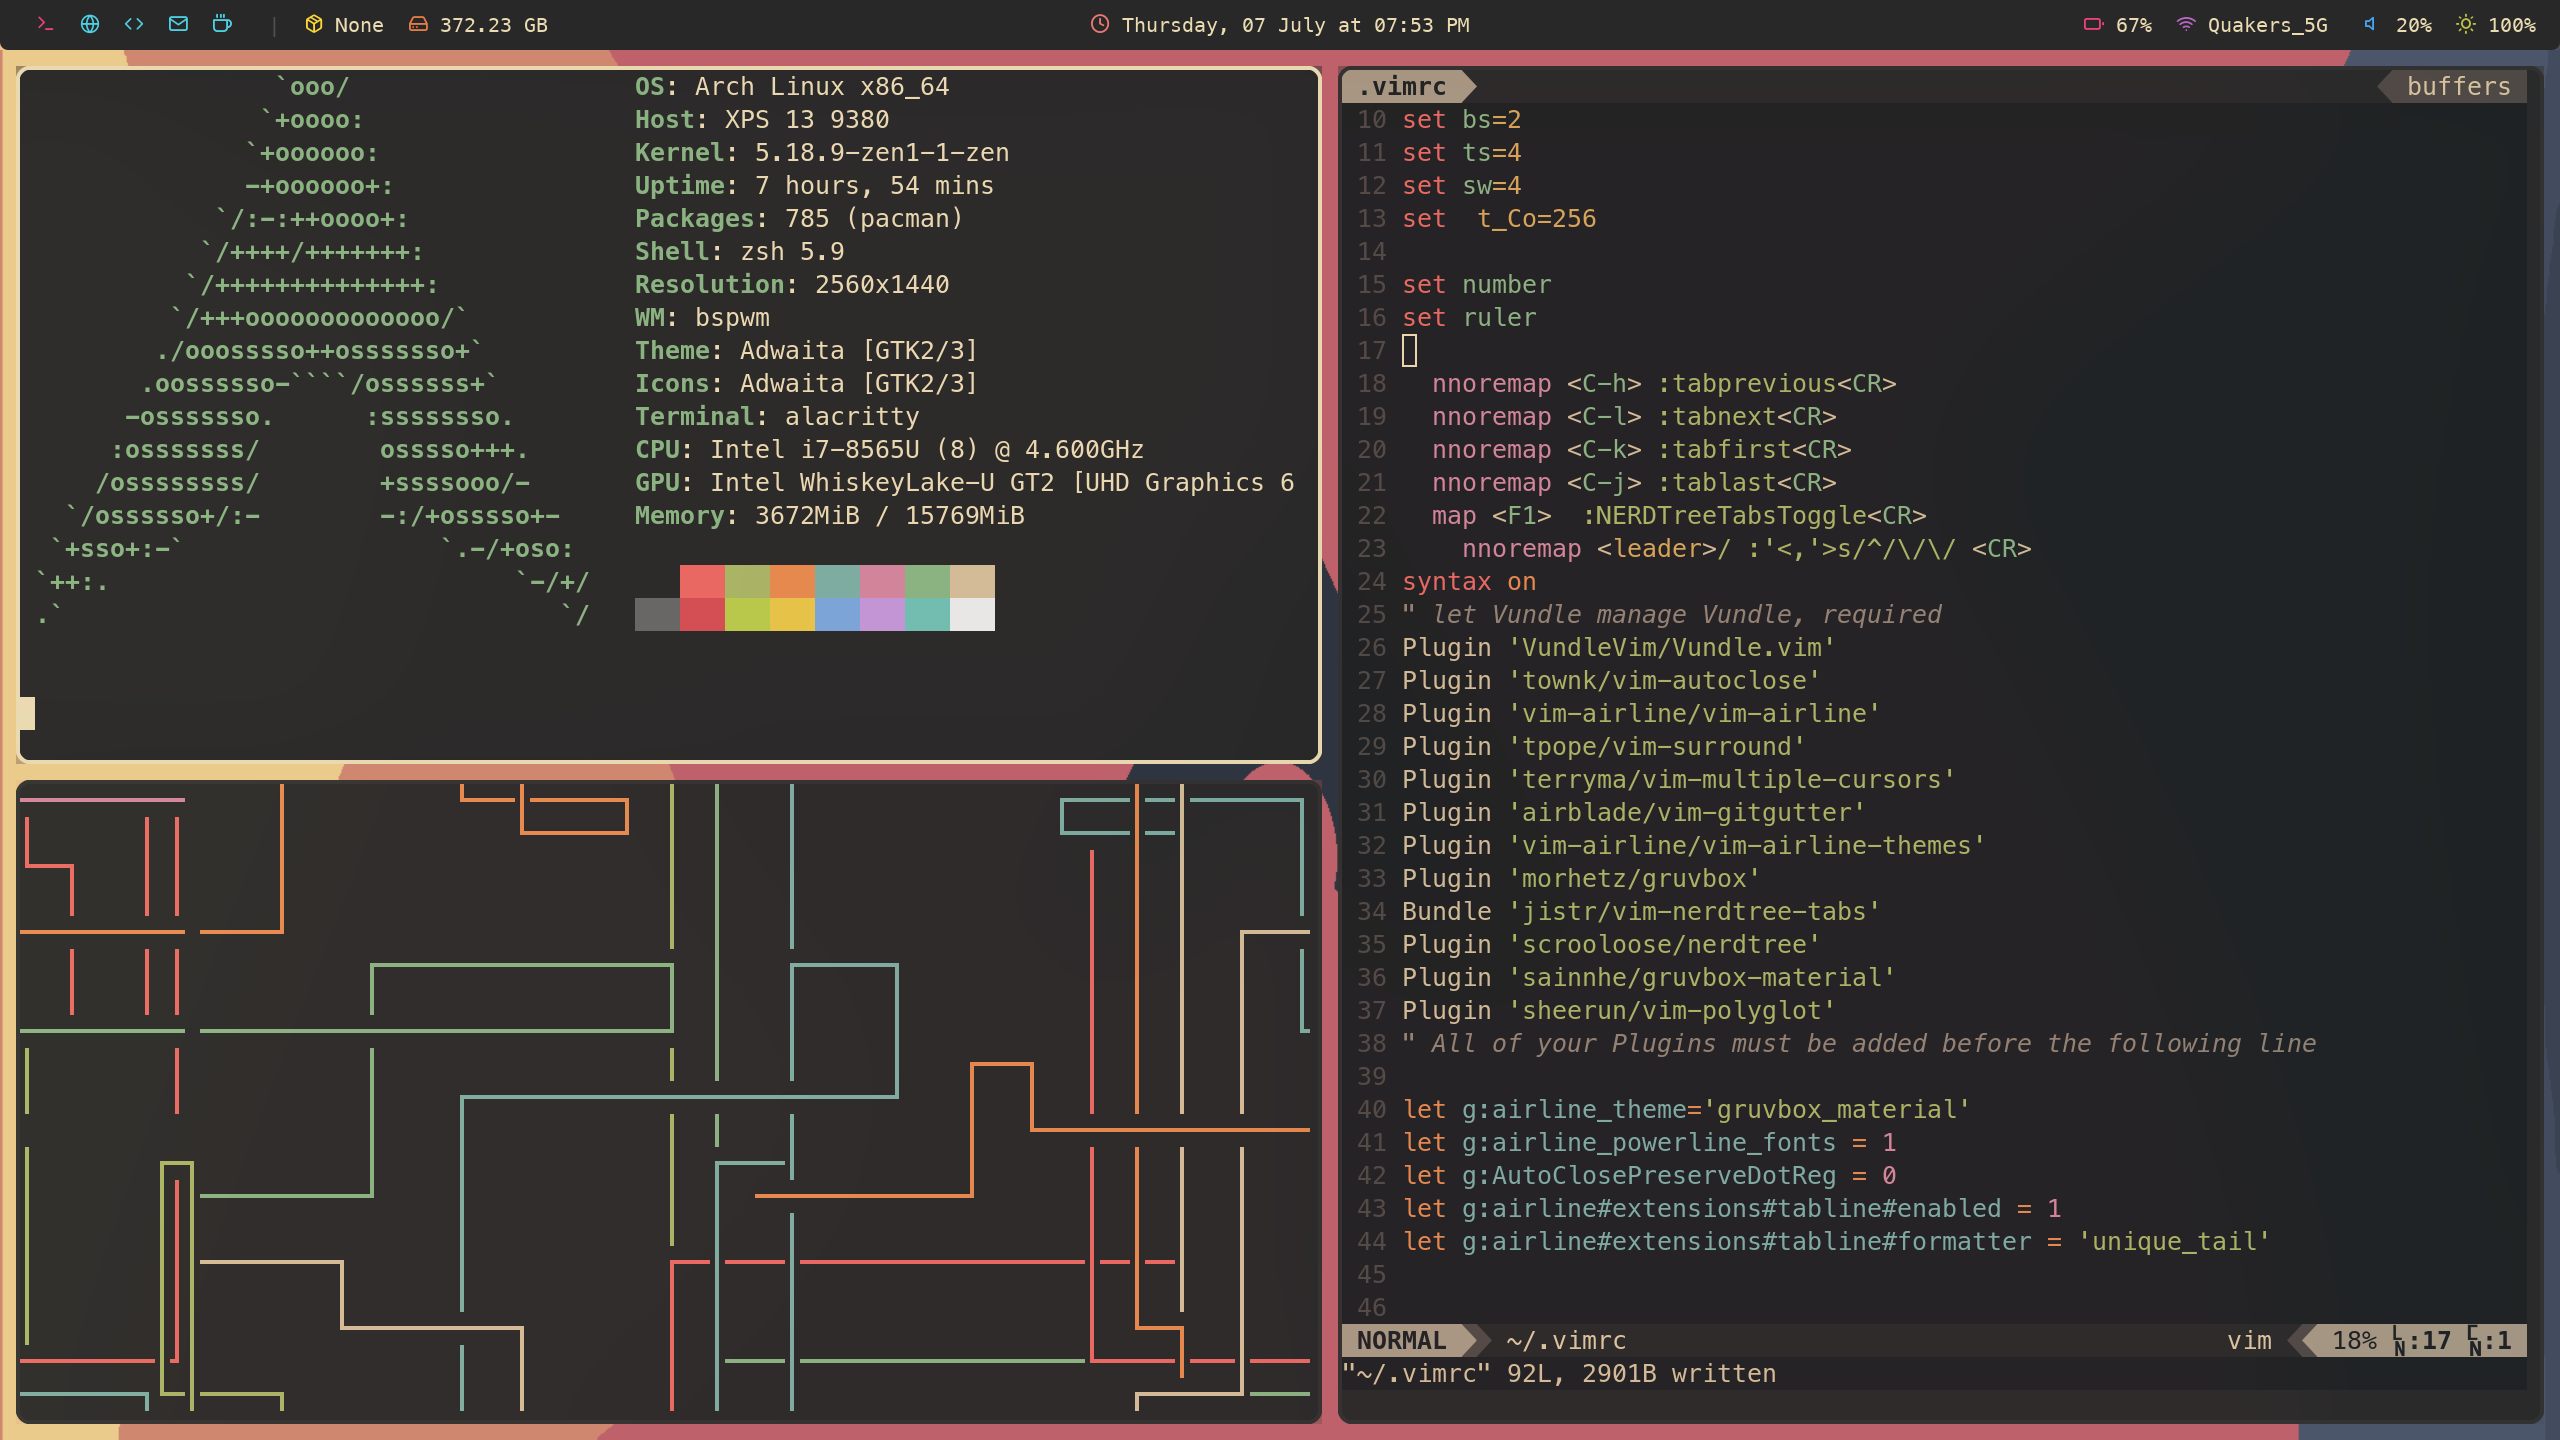
Task: Click the 67% battery level text
Action: [x=2134, y=25]
